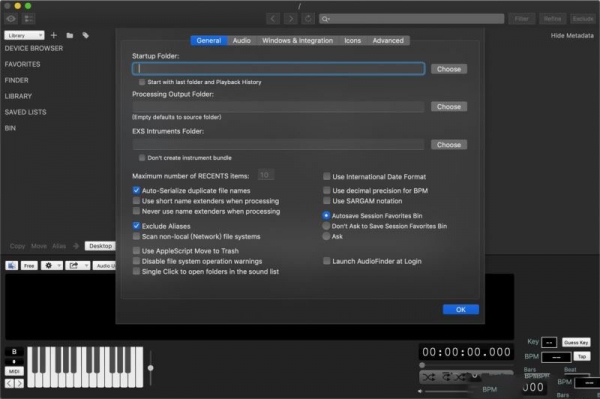Open the Icons tab
Image resolution: width=600 pixels, height=399 pixels.
352,41
